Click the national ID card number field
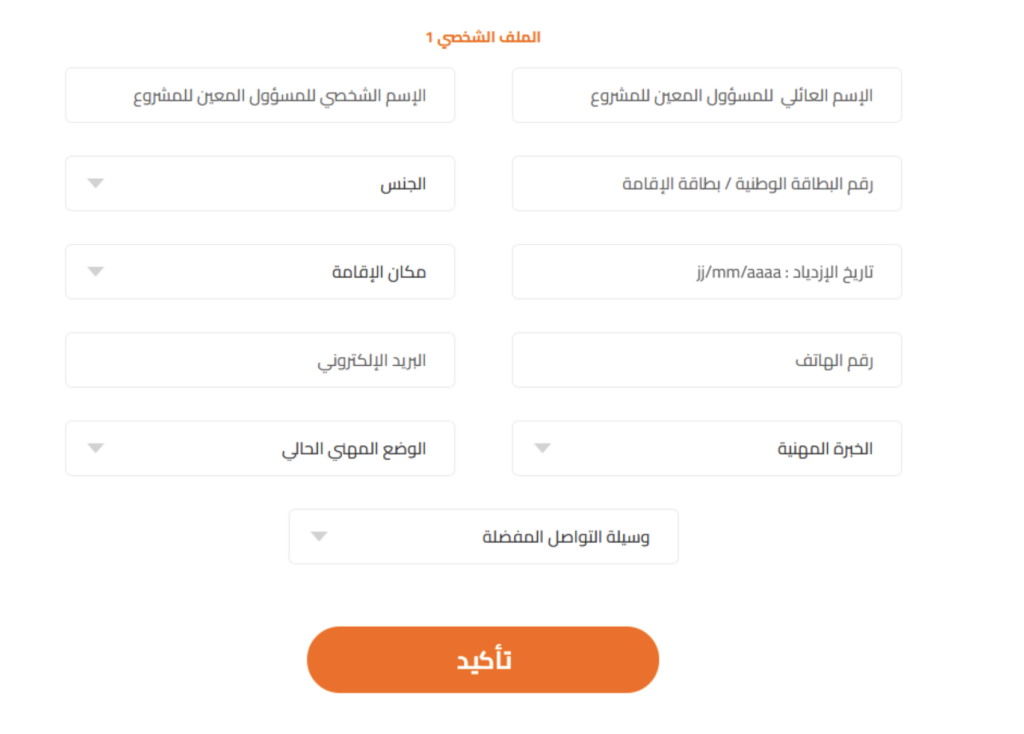This screenshot has width=1024, height=734. [706, 184]
